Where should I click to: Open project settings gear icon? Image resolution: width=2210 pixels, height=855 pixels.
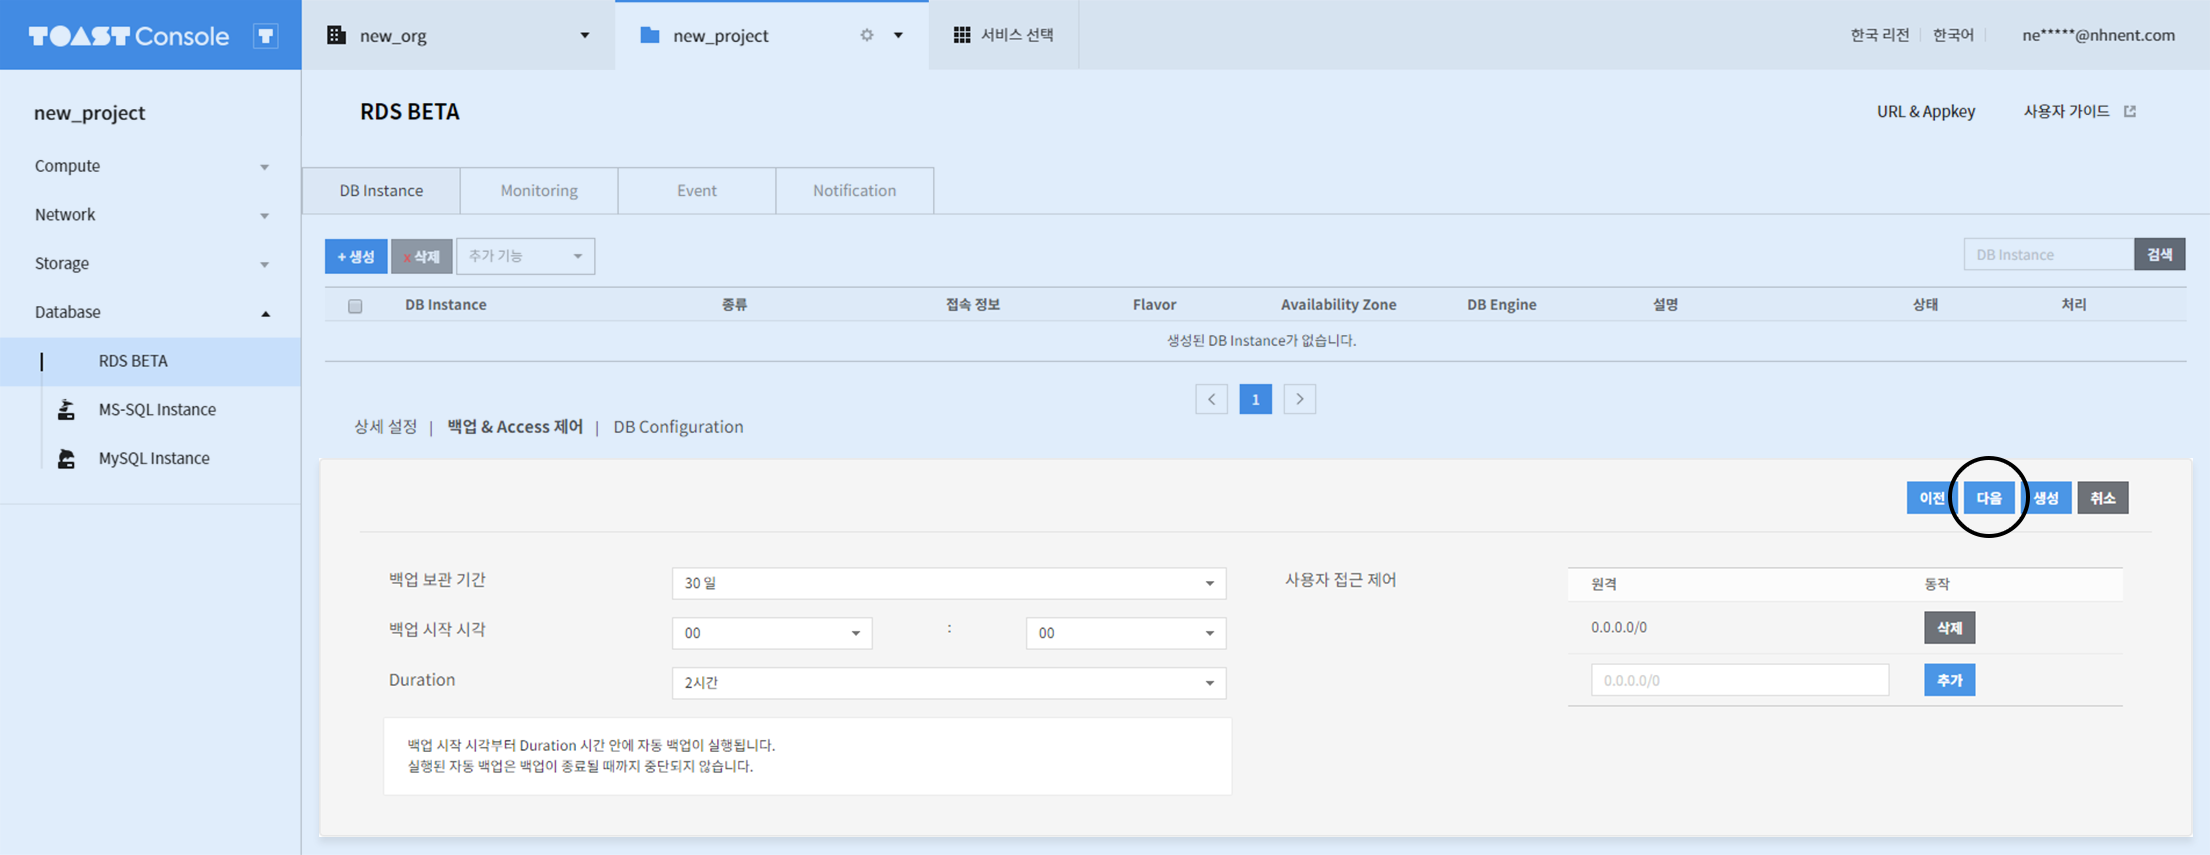coord(867,35)
